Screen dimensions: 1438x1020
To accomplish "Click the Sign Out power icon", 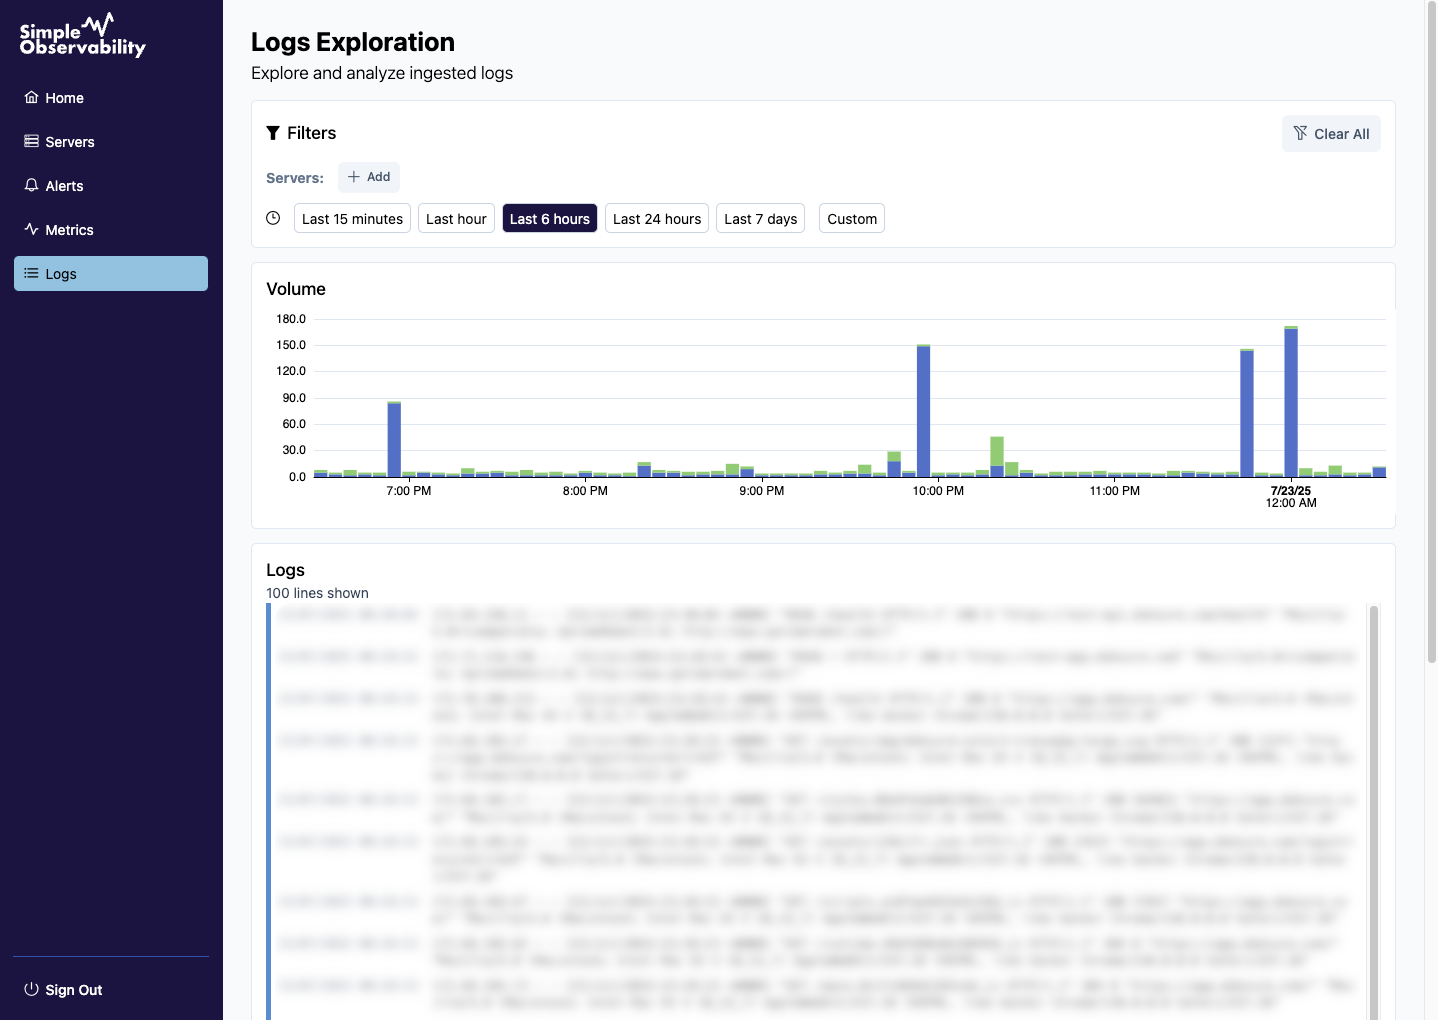I will 32,990.
